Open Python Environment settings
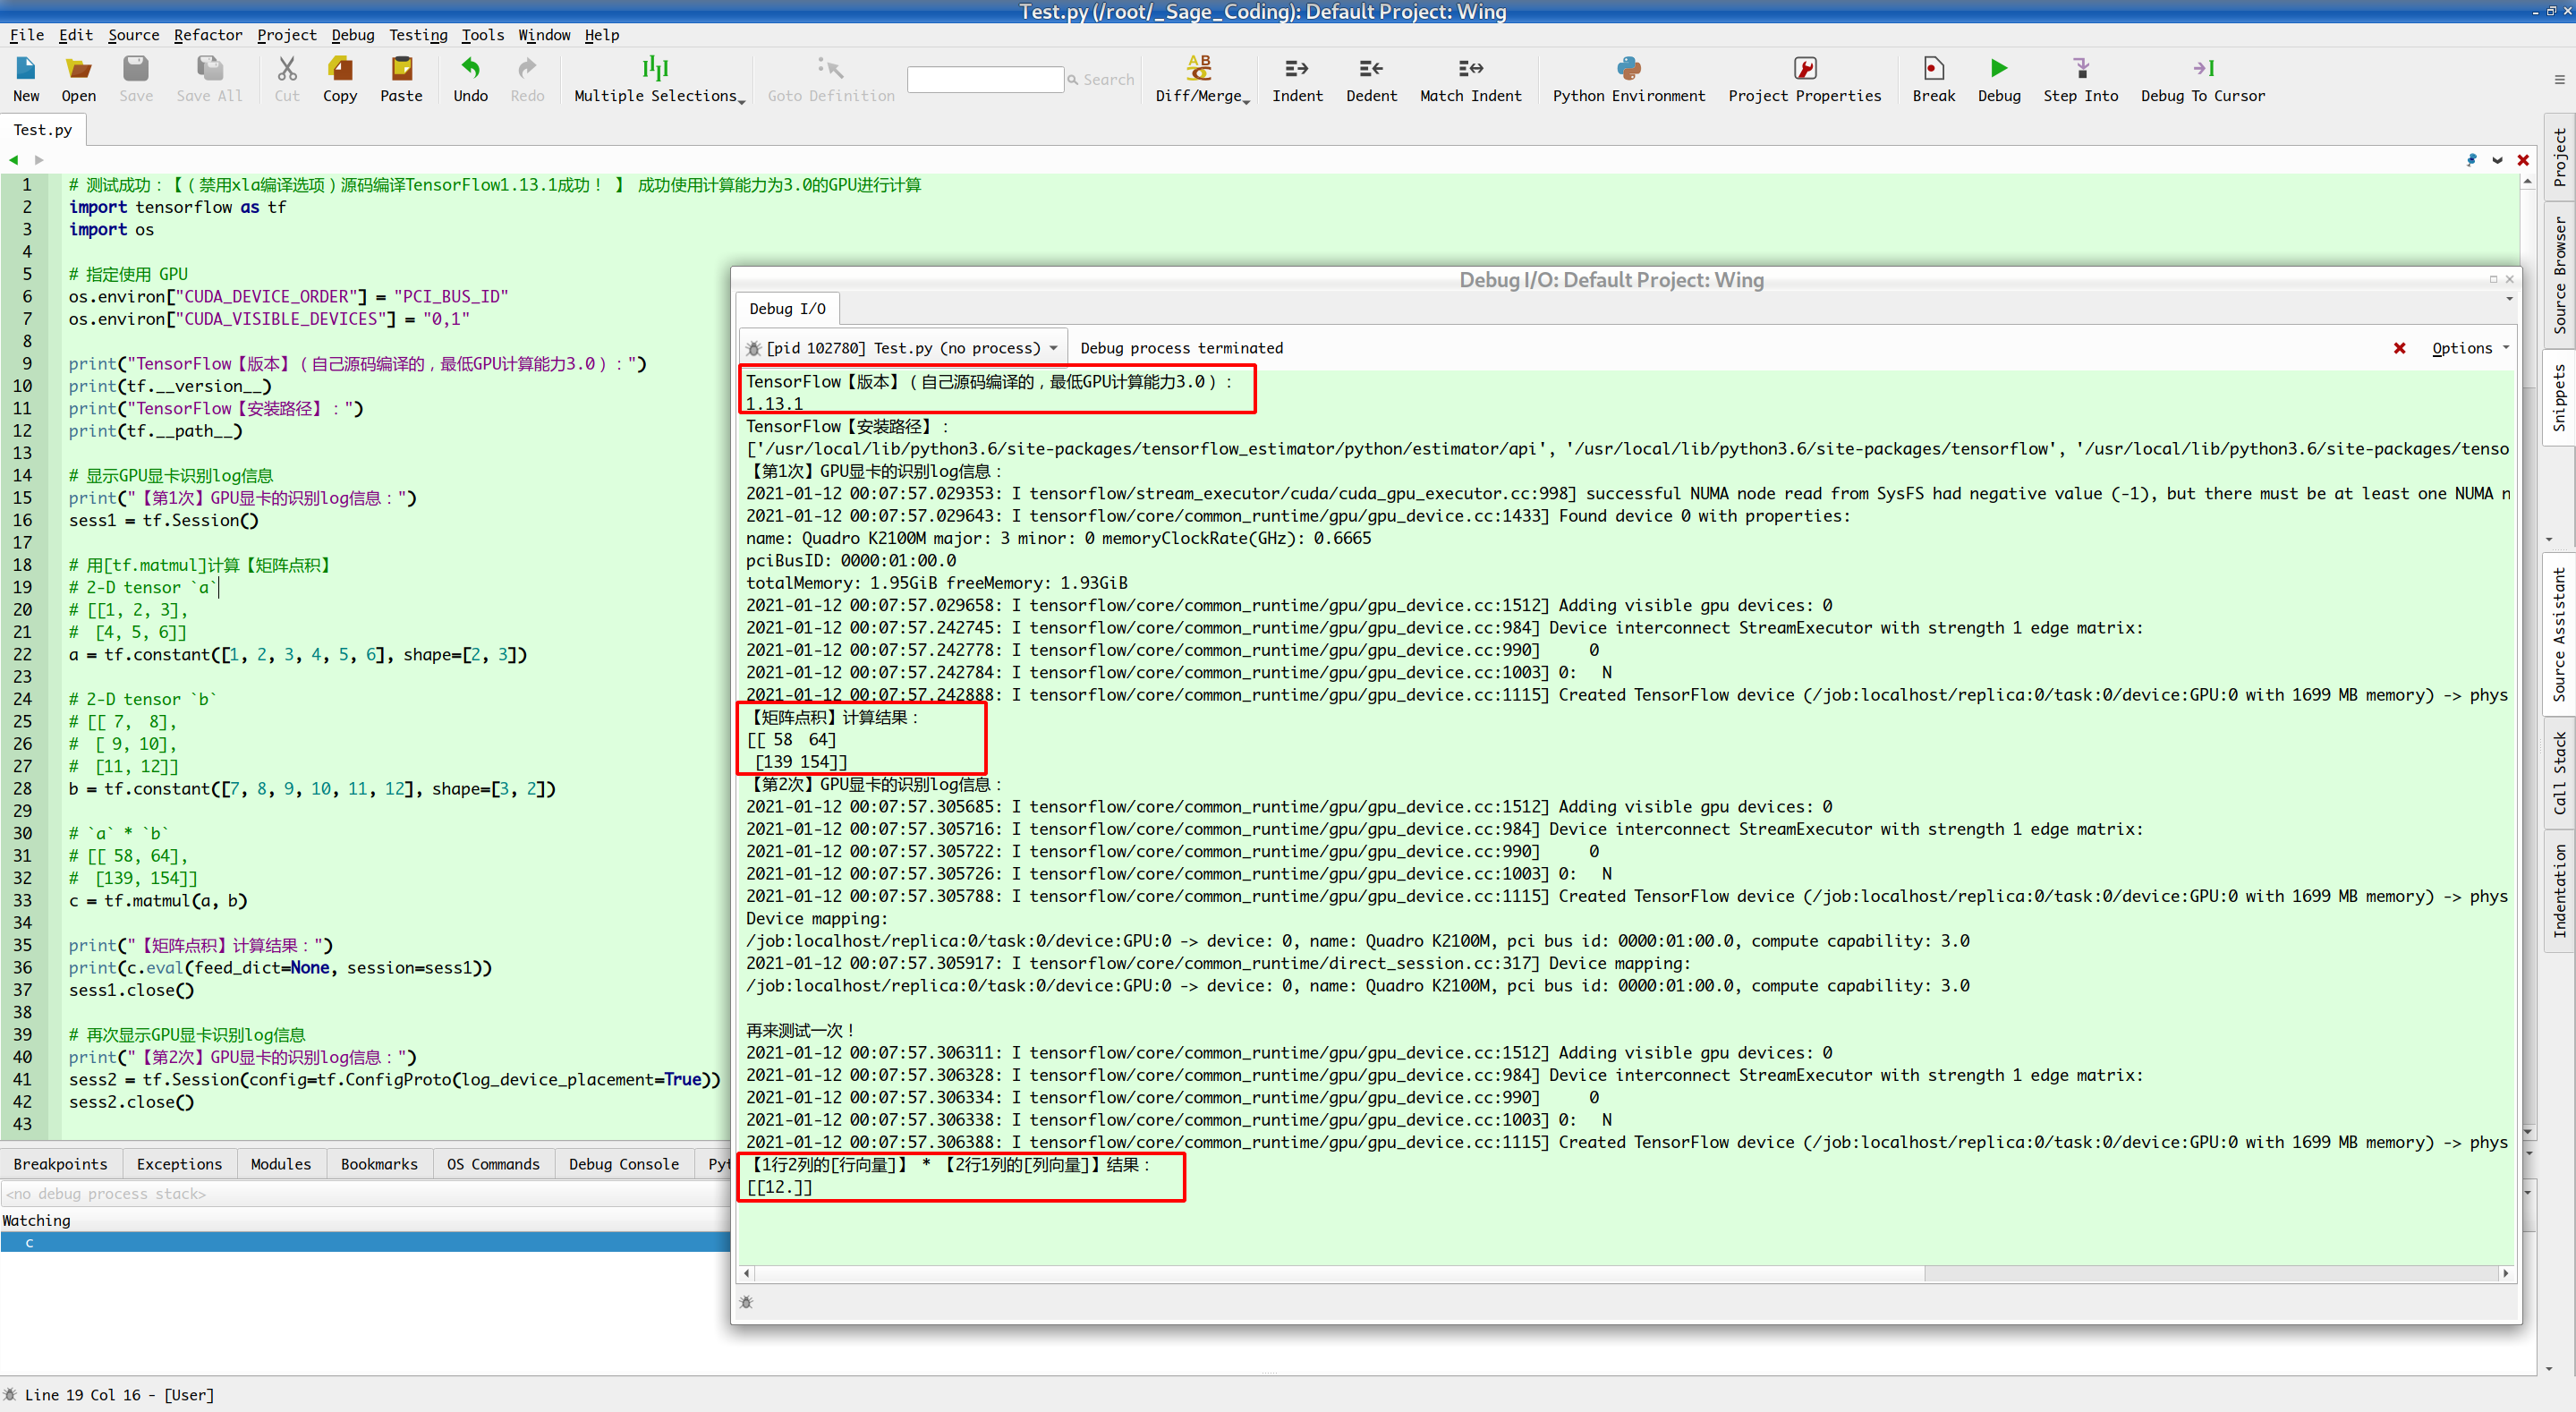The image size is (2576, 1412). 1628,79
